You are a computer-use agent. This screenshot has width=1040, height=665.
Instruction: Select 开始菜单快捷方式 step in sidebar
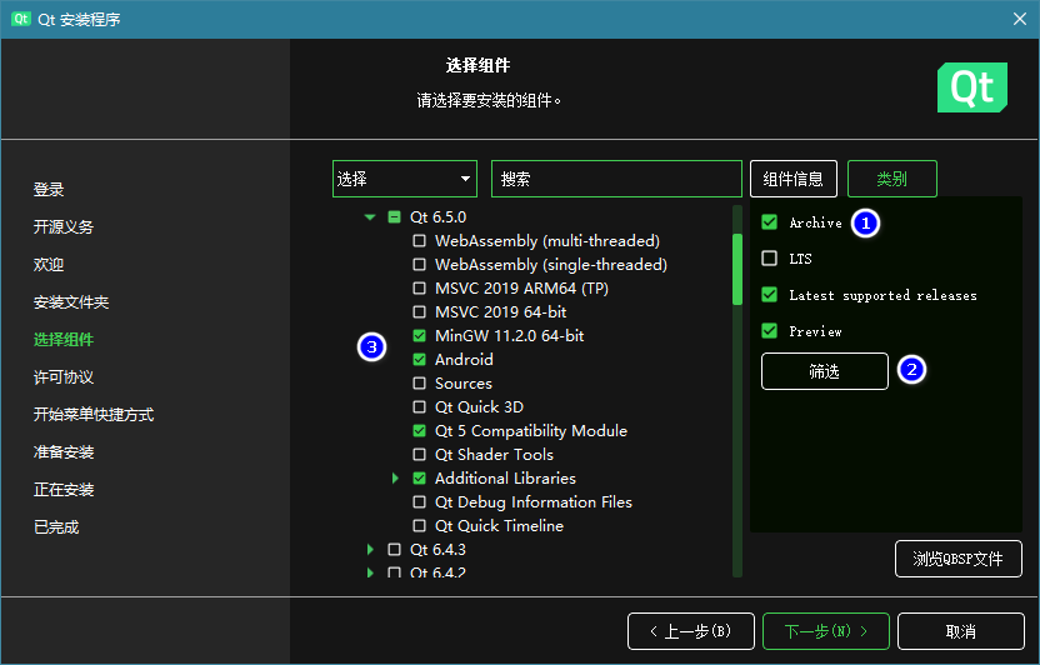pos(94,414)
